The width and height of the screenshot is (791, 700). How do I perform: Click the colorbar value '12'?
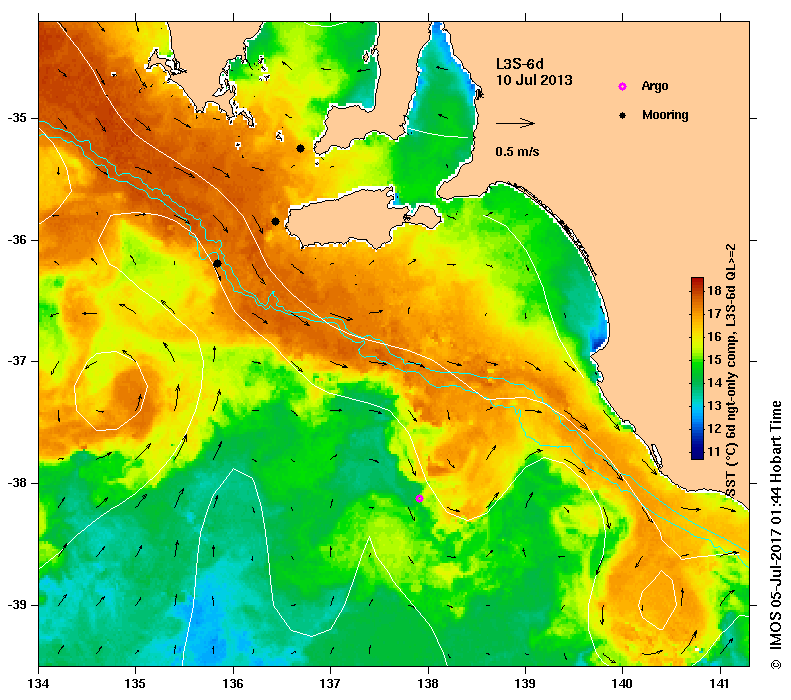pyautogui.click(x=714, y=429)
